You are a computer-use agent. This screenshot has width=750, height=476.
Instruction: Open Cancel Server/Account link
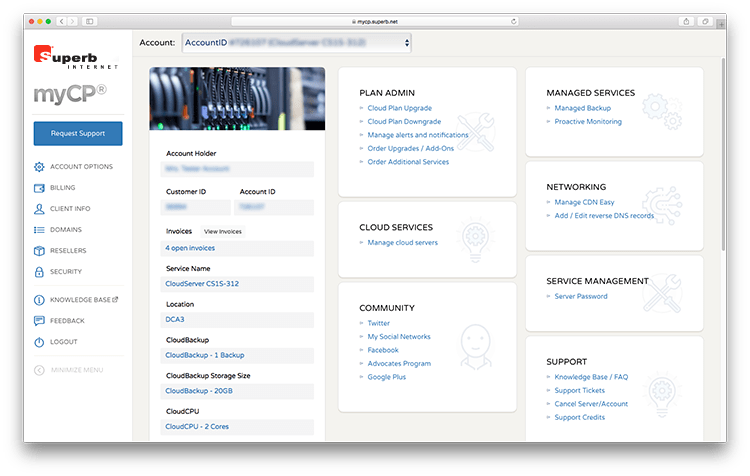click(591, 404)
